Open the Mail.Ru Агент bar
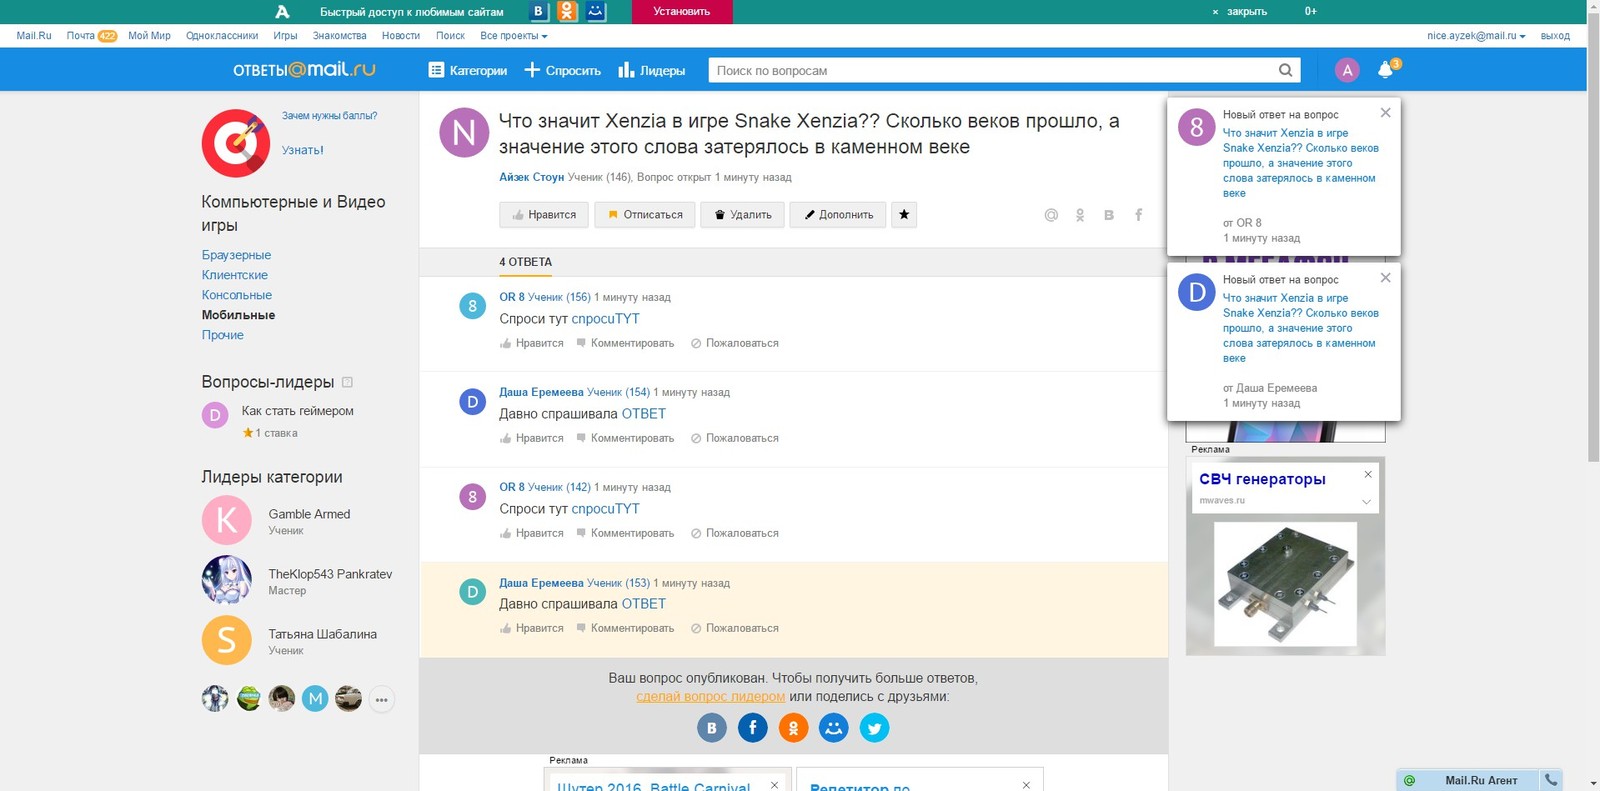Screen dimensions: 1600x791 click(x=1480, y=780)
